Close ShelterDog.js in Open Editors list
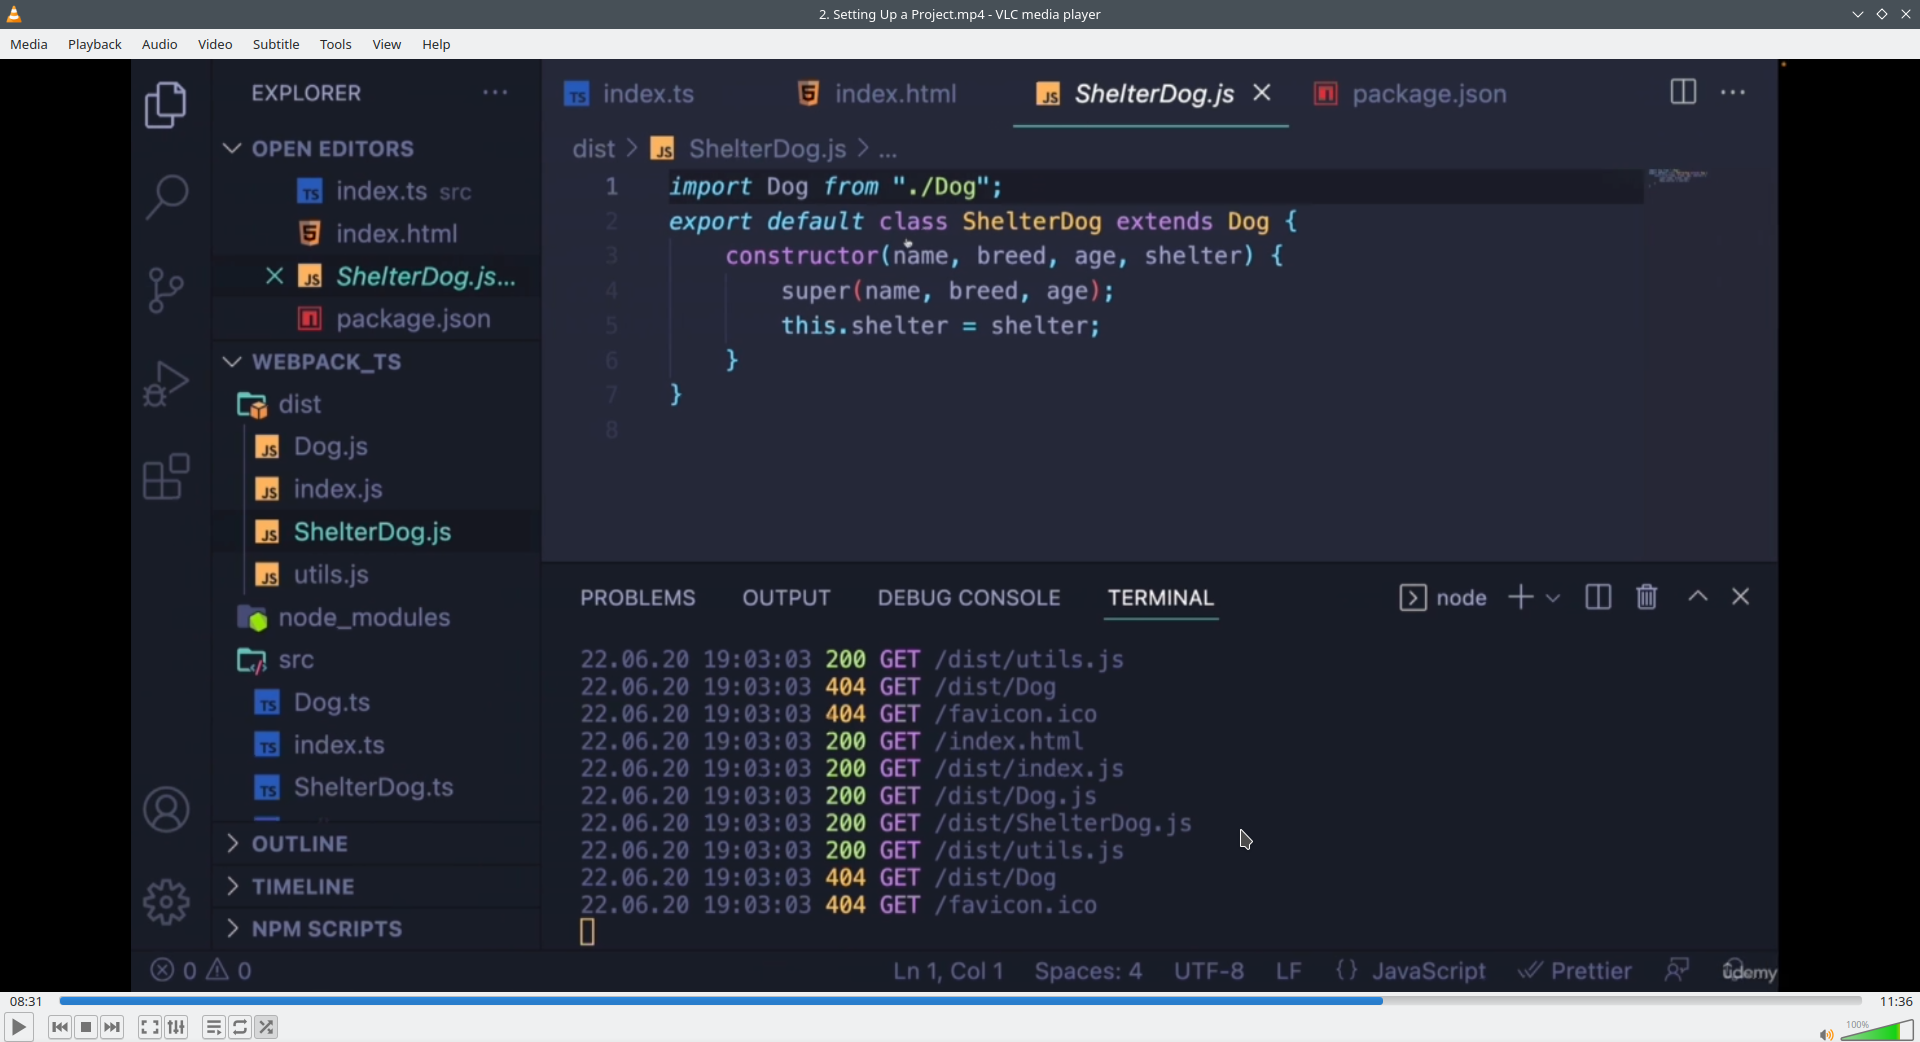 pyautogui.click(x=274, y=276)
